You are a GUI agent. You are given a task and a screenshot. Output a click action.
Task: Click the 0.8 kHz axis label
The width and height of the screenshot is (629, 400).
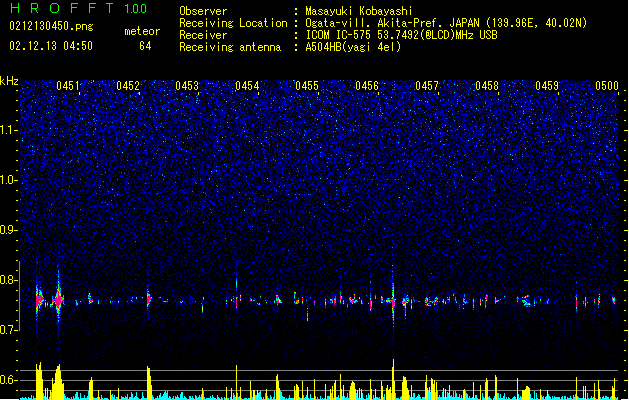8,280
